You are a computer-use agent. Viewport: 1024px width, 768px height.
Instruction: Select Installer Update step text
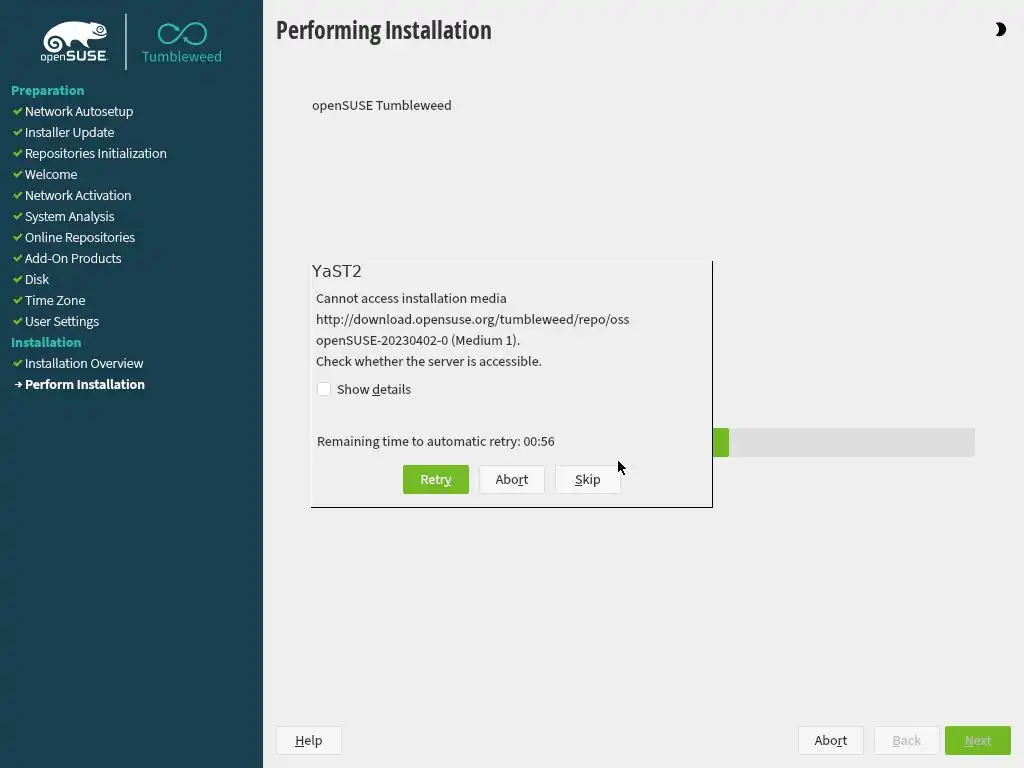[x=69, y=133]
